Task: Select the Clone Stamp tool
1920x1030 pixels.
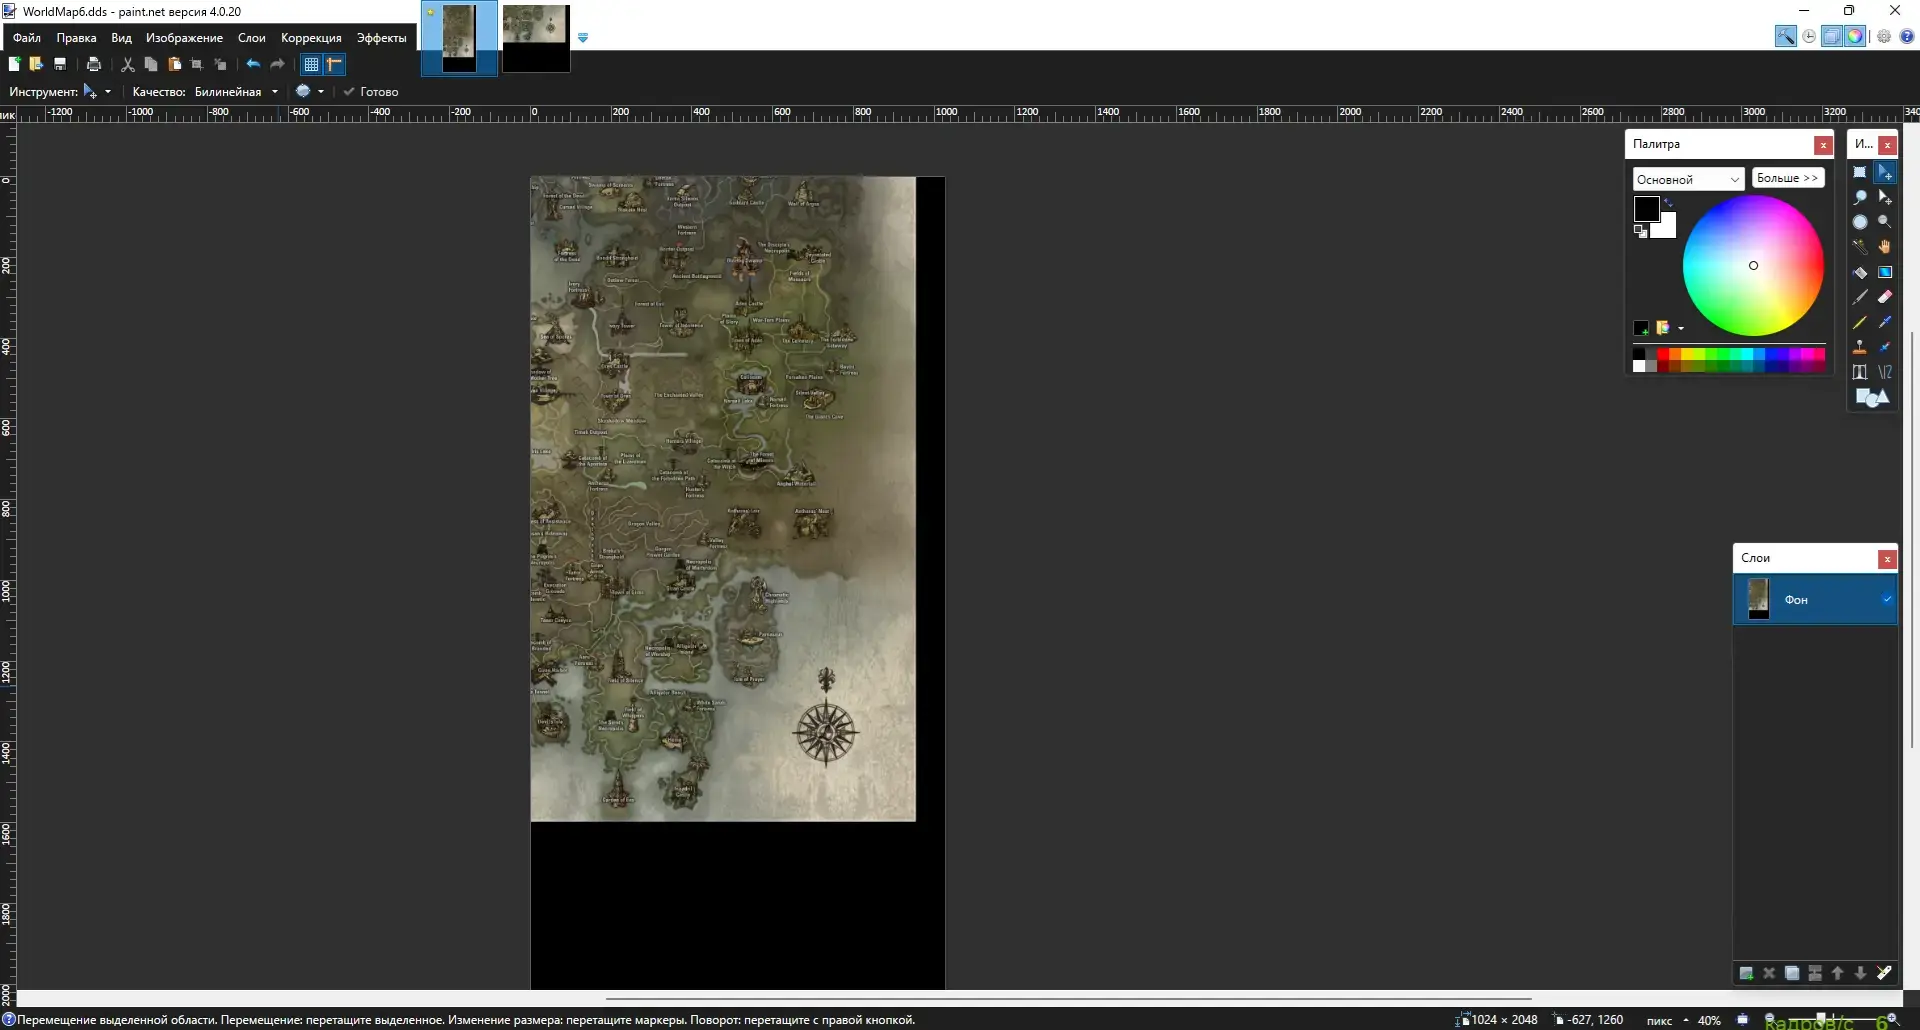Action: 1860,347
